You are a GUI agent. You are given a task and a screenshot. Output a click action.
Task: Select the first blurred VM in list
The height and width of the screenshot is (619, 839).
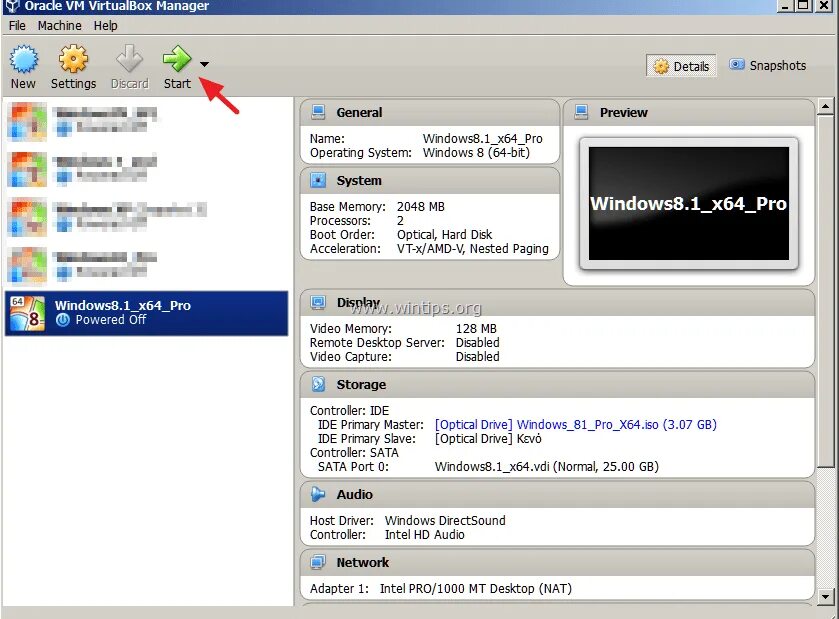coord(147,121)
